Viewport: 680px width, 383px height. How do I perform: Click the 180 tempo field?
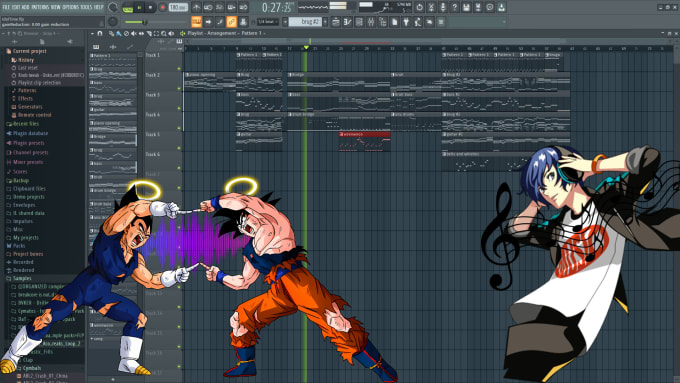click(x=178, y=7)
